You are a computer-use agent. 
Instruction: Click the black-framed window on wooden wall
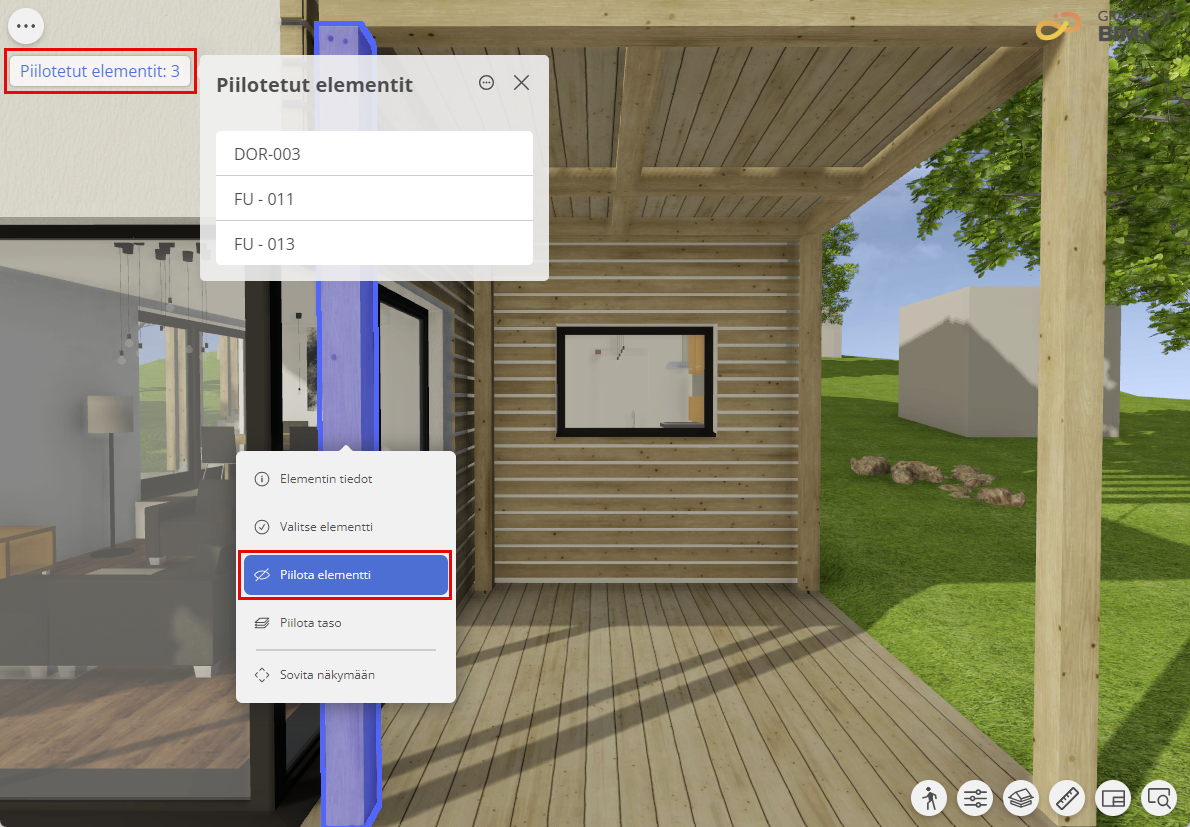pos(636,382)
